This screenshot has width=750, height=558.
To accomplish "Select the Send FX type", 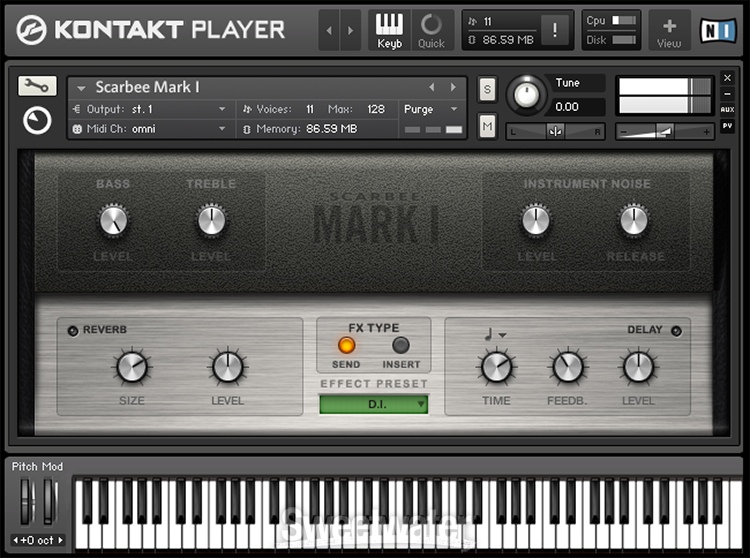I will click(346, 345).
